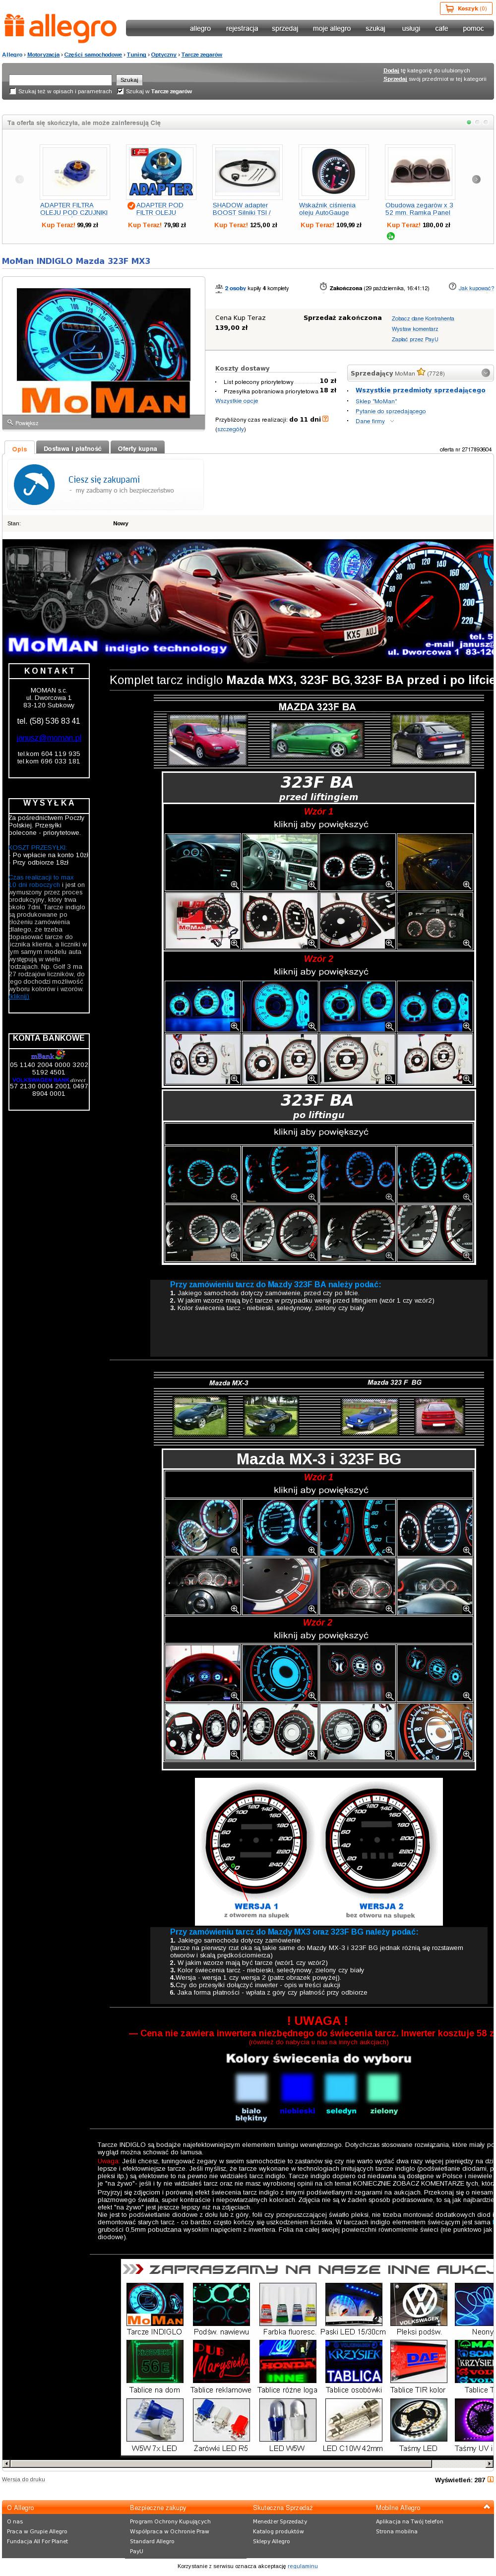Select the 'seledyn' color swatch
496x2576 pixels.
[x=341, y=2087]
